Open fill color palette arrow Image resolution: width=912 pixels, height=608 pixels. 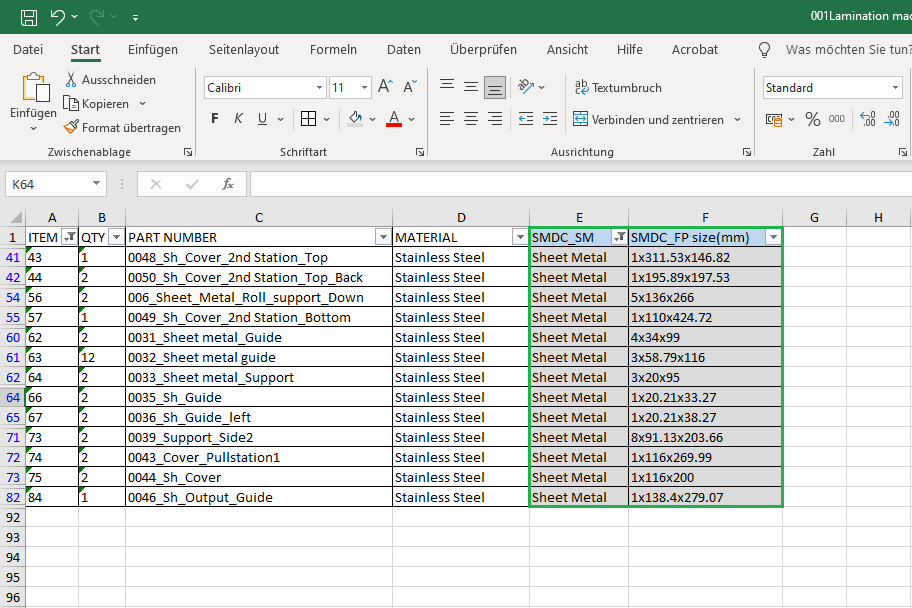tap(372, 119)
